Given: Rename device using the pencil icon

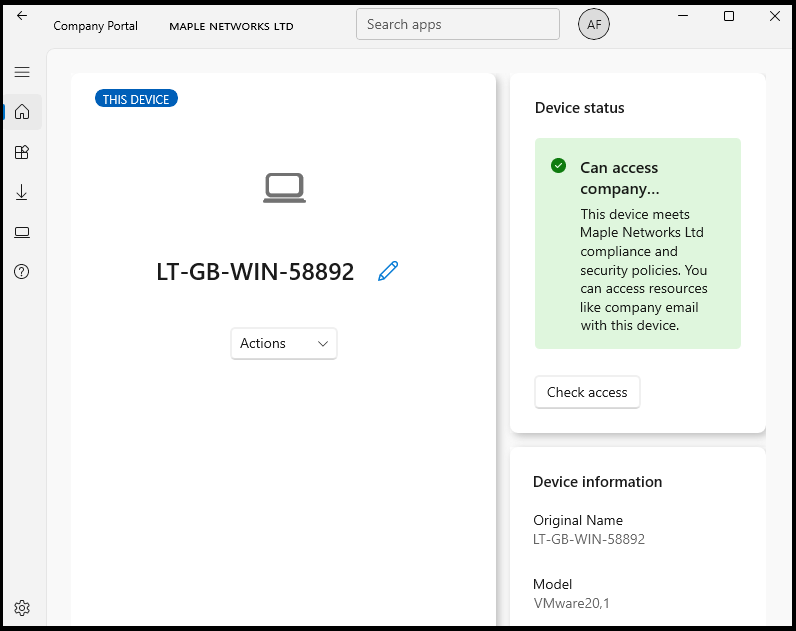Looking at the screenshot, I should (388, 271).
